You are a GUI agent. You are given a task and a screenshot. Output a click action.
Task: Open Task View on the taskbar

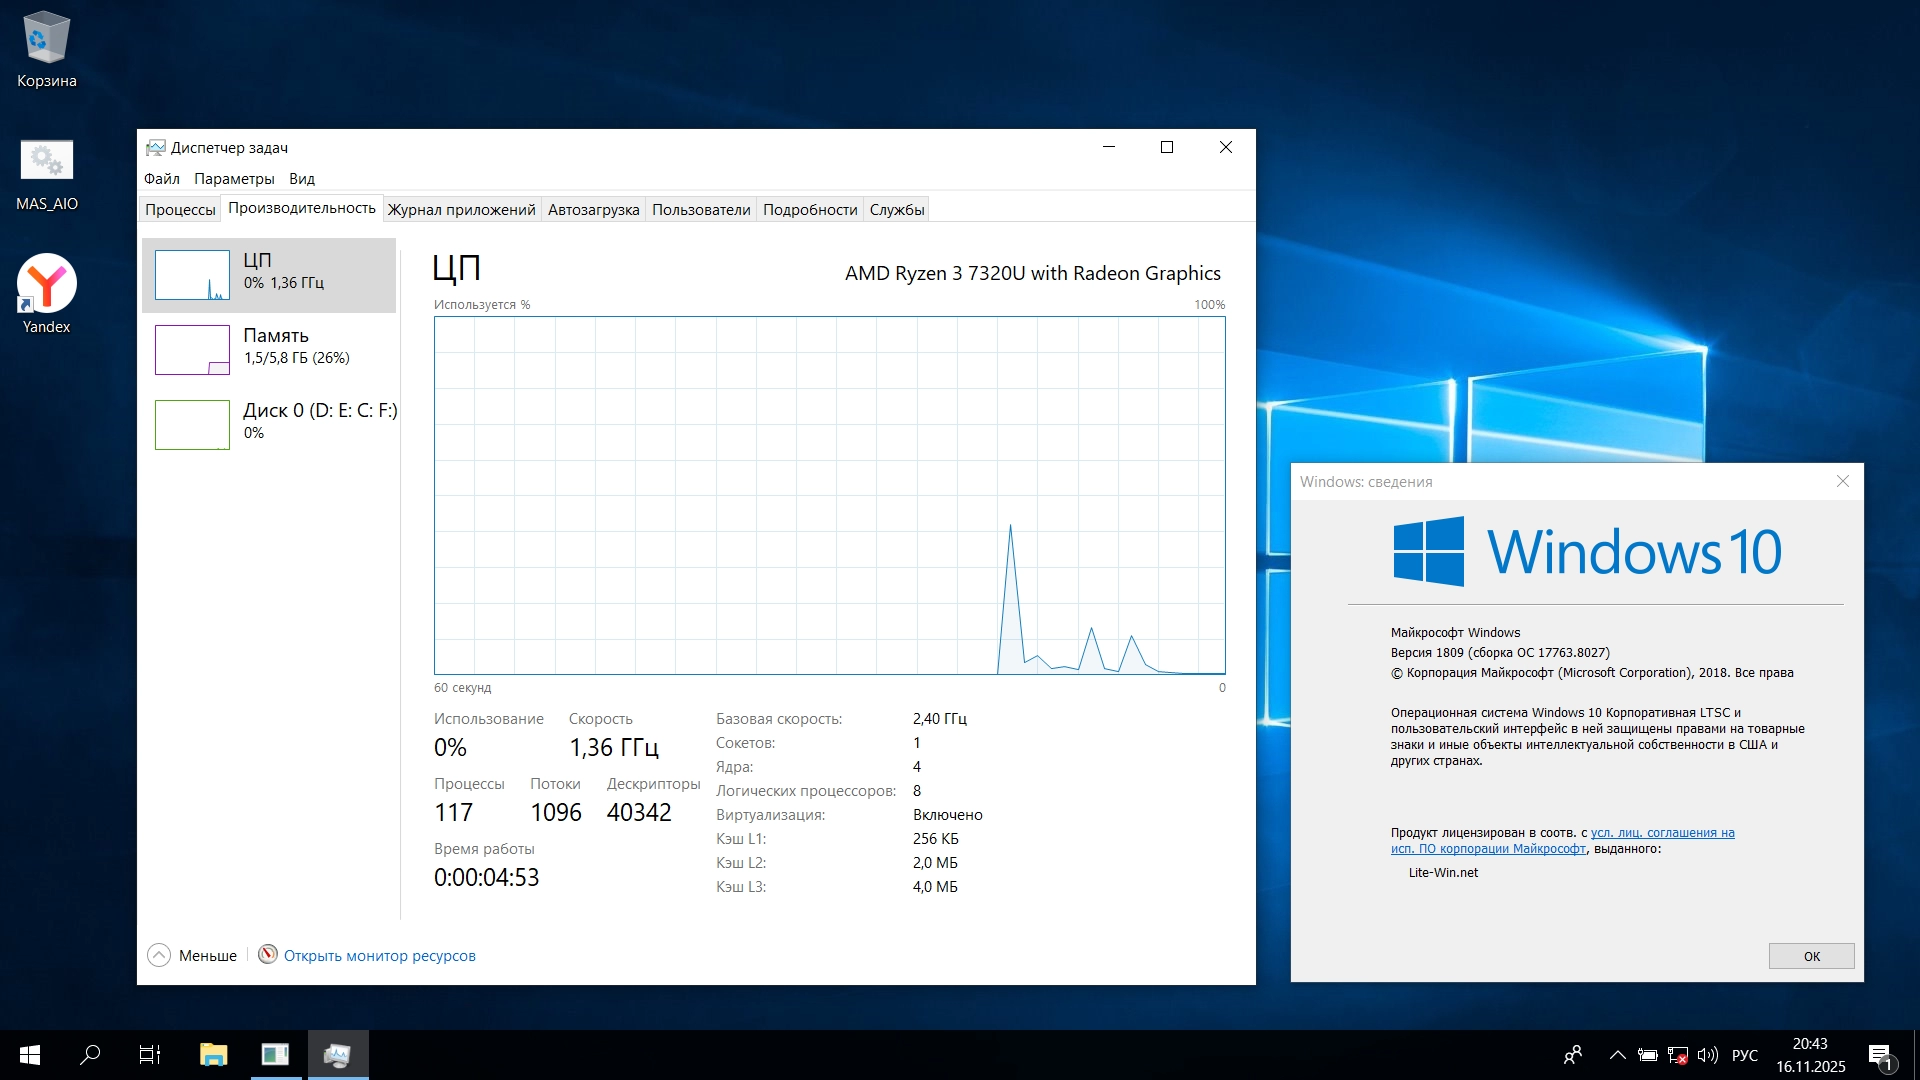pyautogui.click(x=150, y=1055)
